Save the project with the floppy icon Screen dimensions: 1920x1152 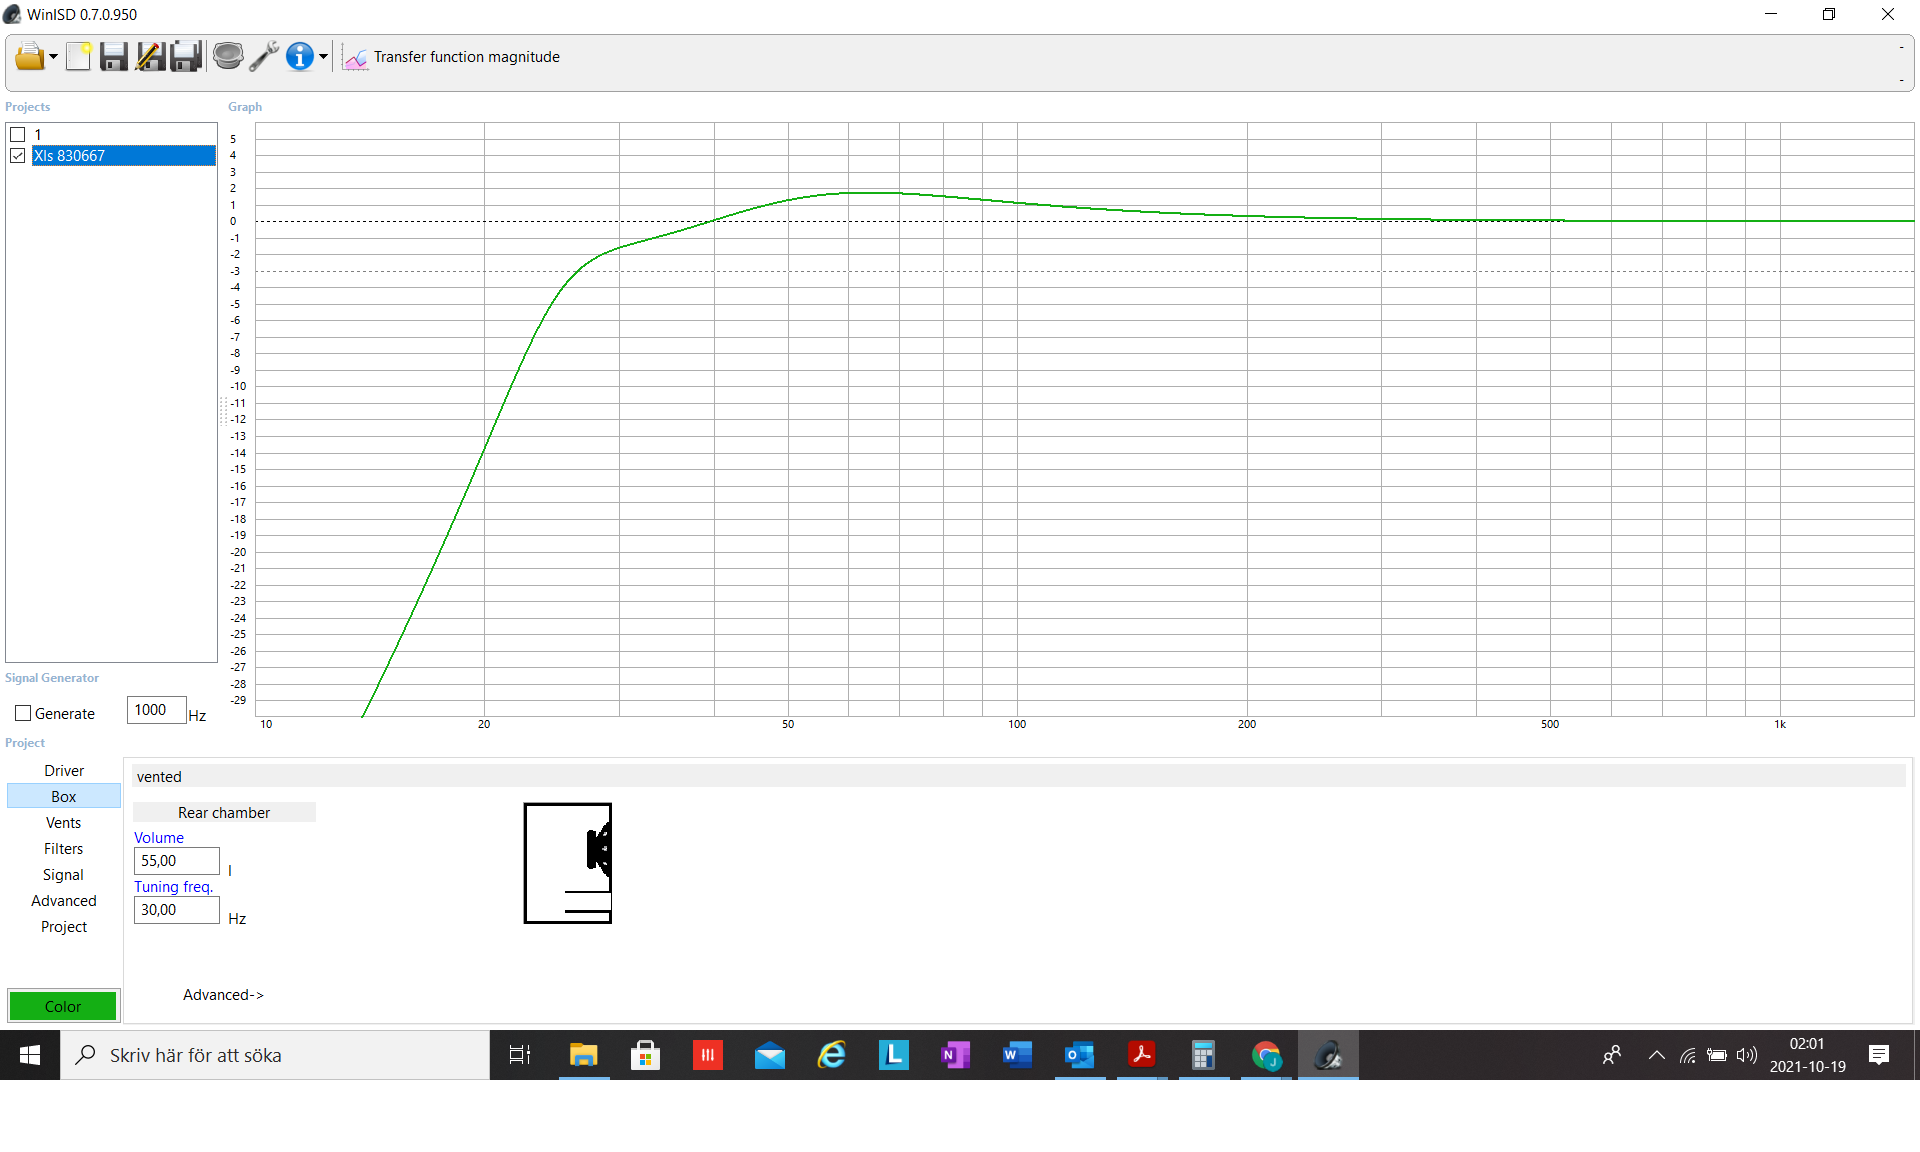click(x=114, y=57)
